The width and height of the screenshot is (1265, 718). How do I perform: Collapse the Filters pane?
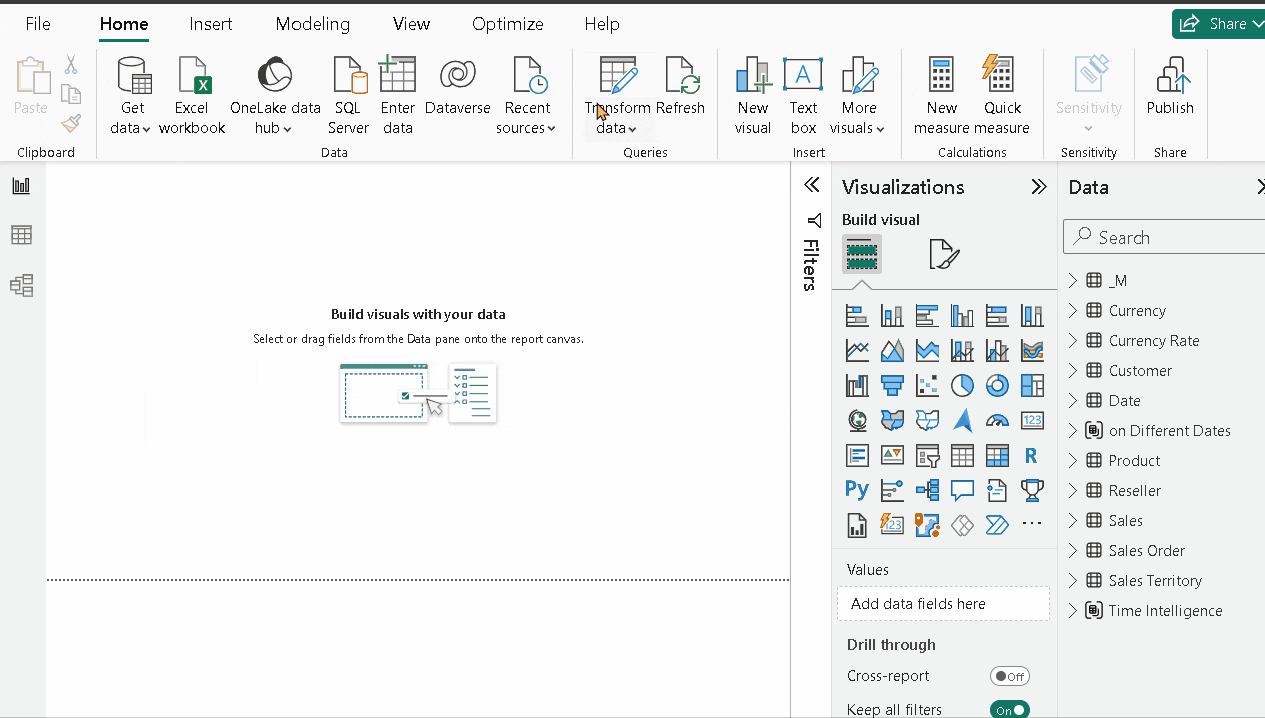tap(812, 185)
